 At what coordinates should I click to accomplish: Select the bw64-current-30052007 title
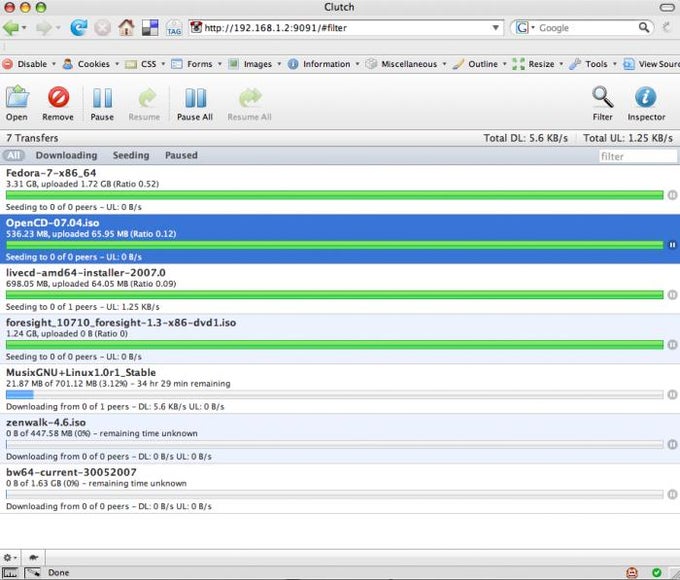pyautogui.click(x=71, y=472)
